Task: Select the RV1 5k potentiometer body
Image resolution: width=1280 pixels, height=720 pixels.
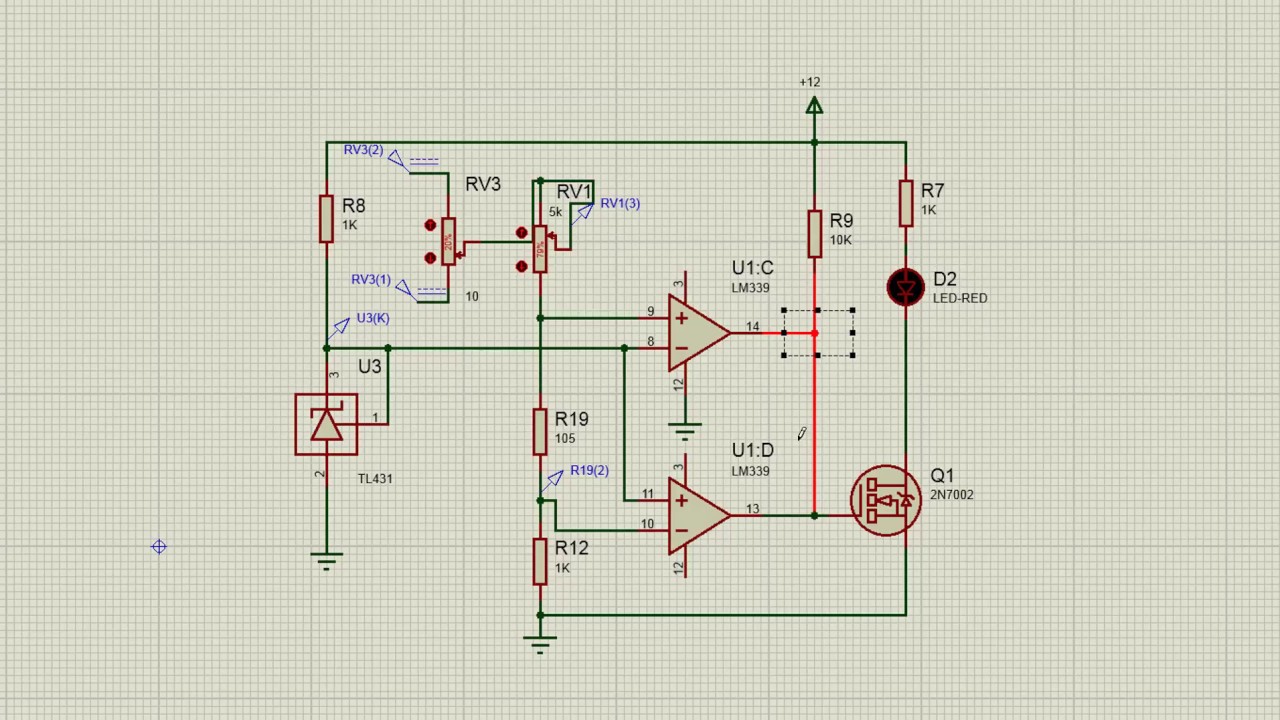Action: click(x=540, y=250)
